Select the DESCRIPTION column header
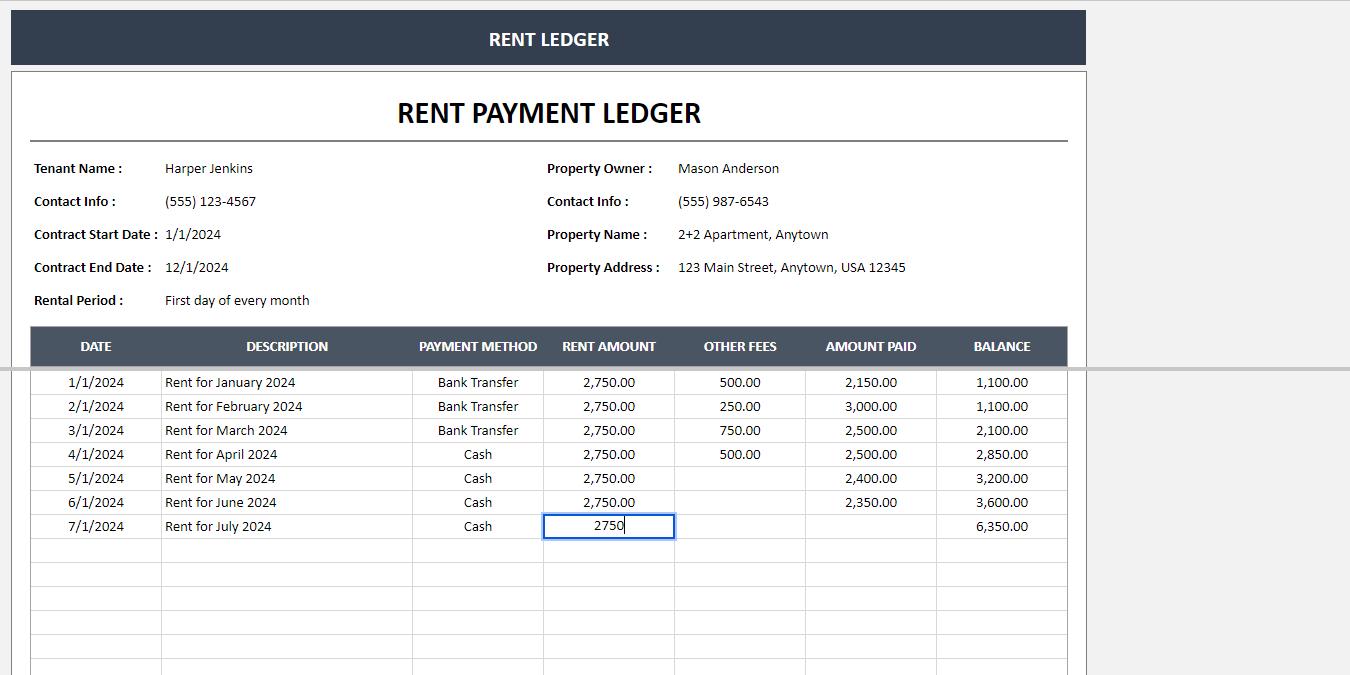The image size is (1350, 675). (x=287, y=346)
